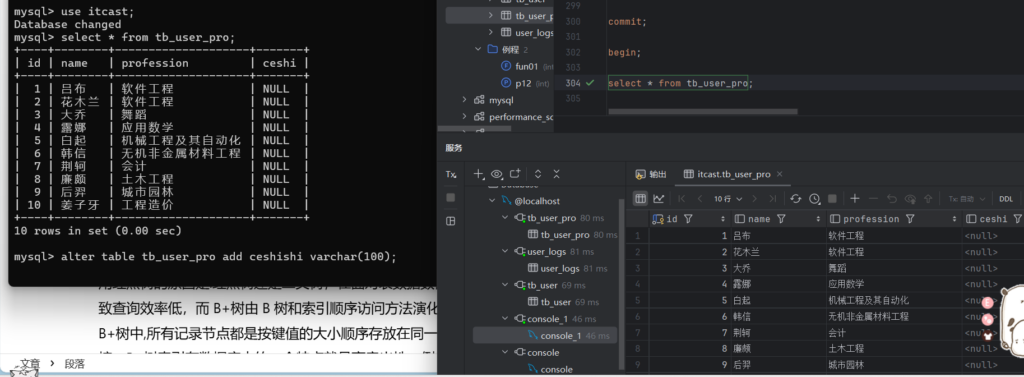
Task: Sort by the profession column sort arrows
Action: [x=953, y=219]
